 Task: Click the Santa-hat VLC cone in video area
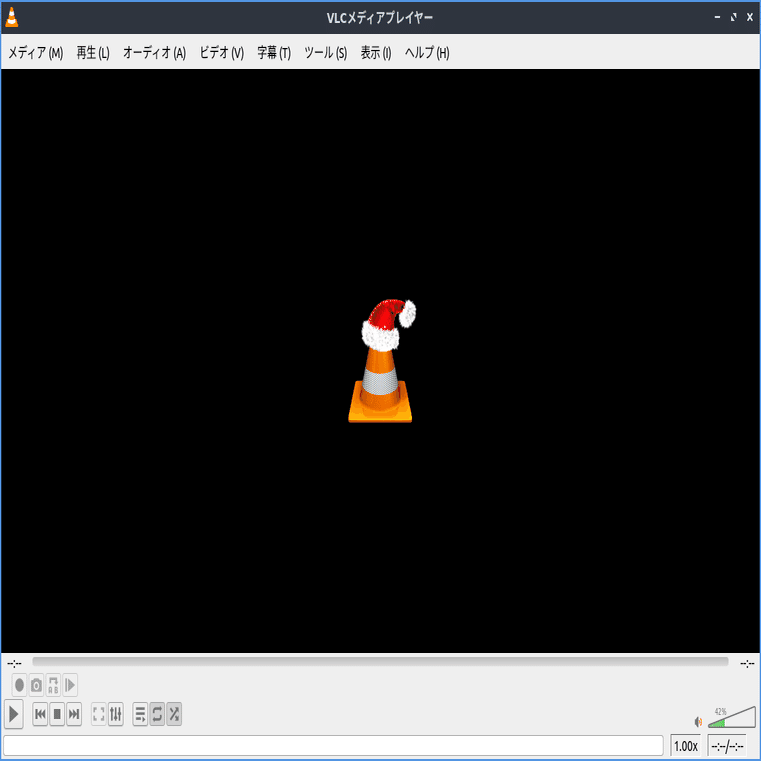tap(381, 361)
